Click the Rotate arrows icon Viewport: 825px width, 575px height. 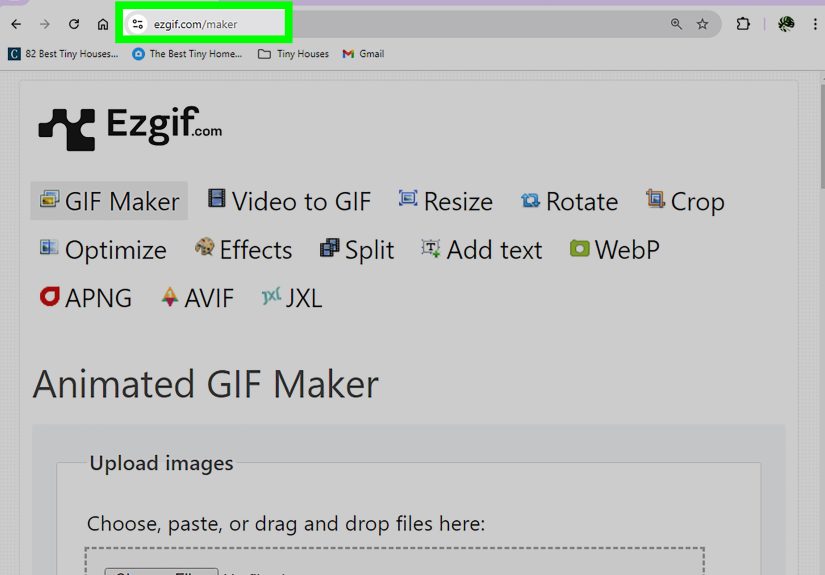pos(530,200)
